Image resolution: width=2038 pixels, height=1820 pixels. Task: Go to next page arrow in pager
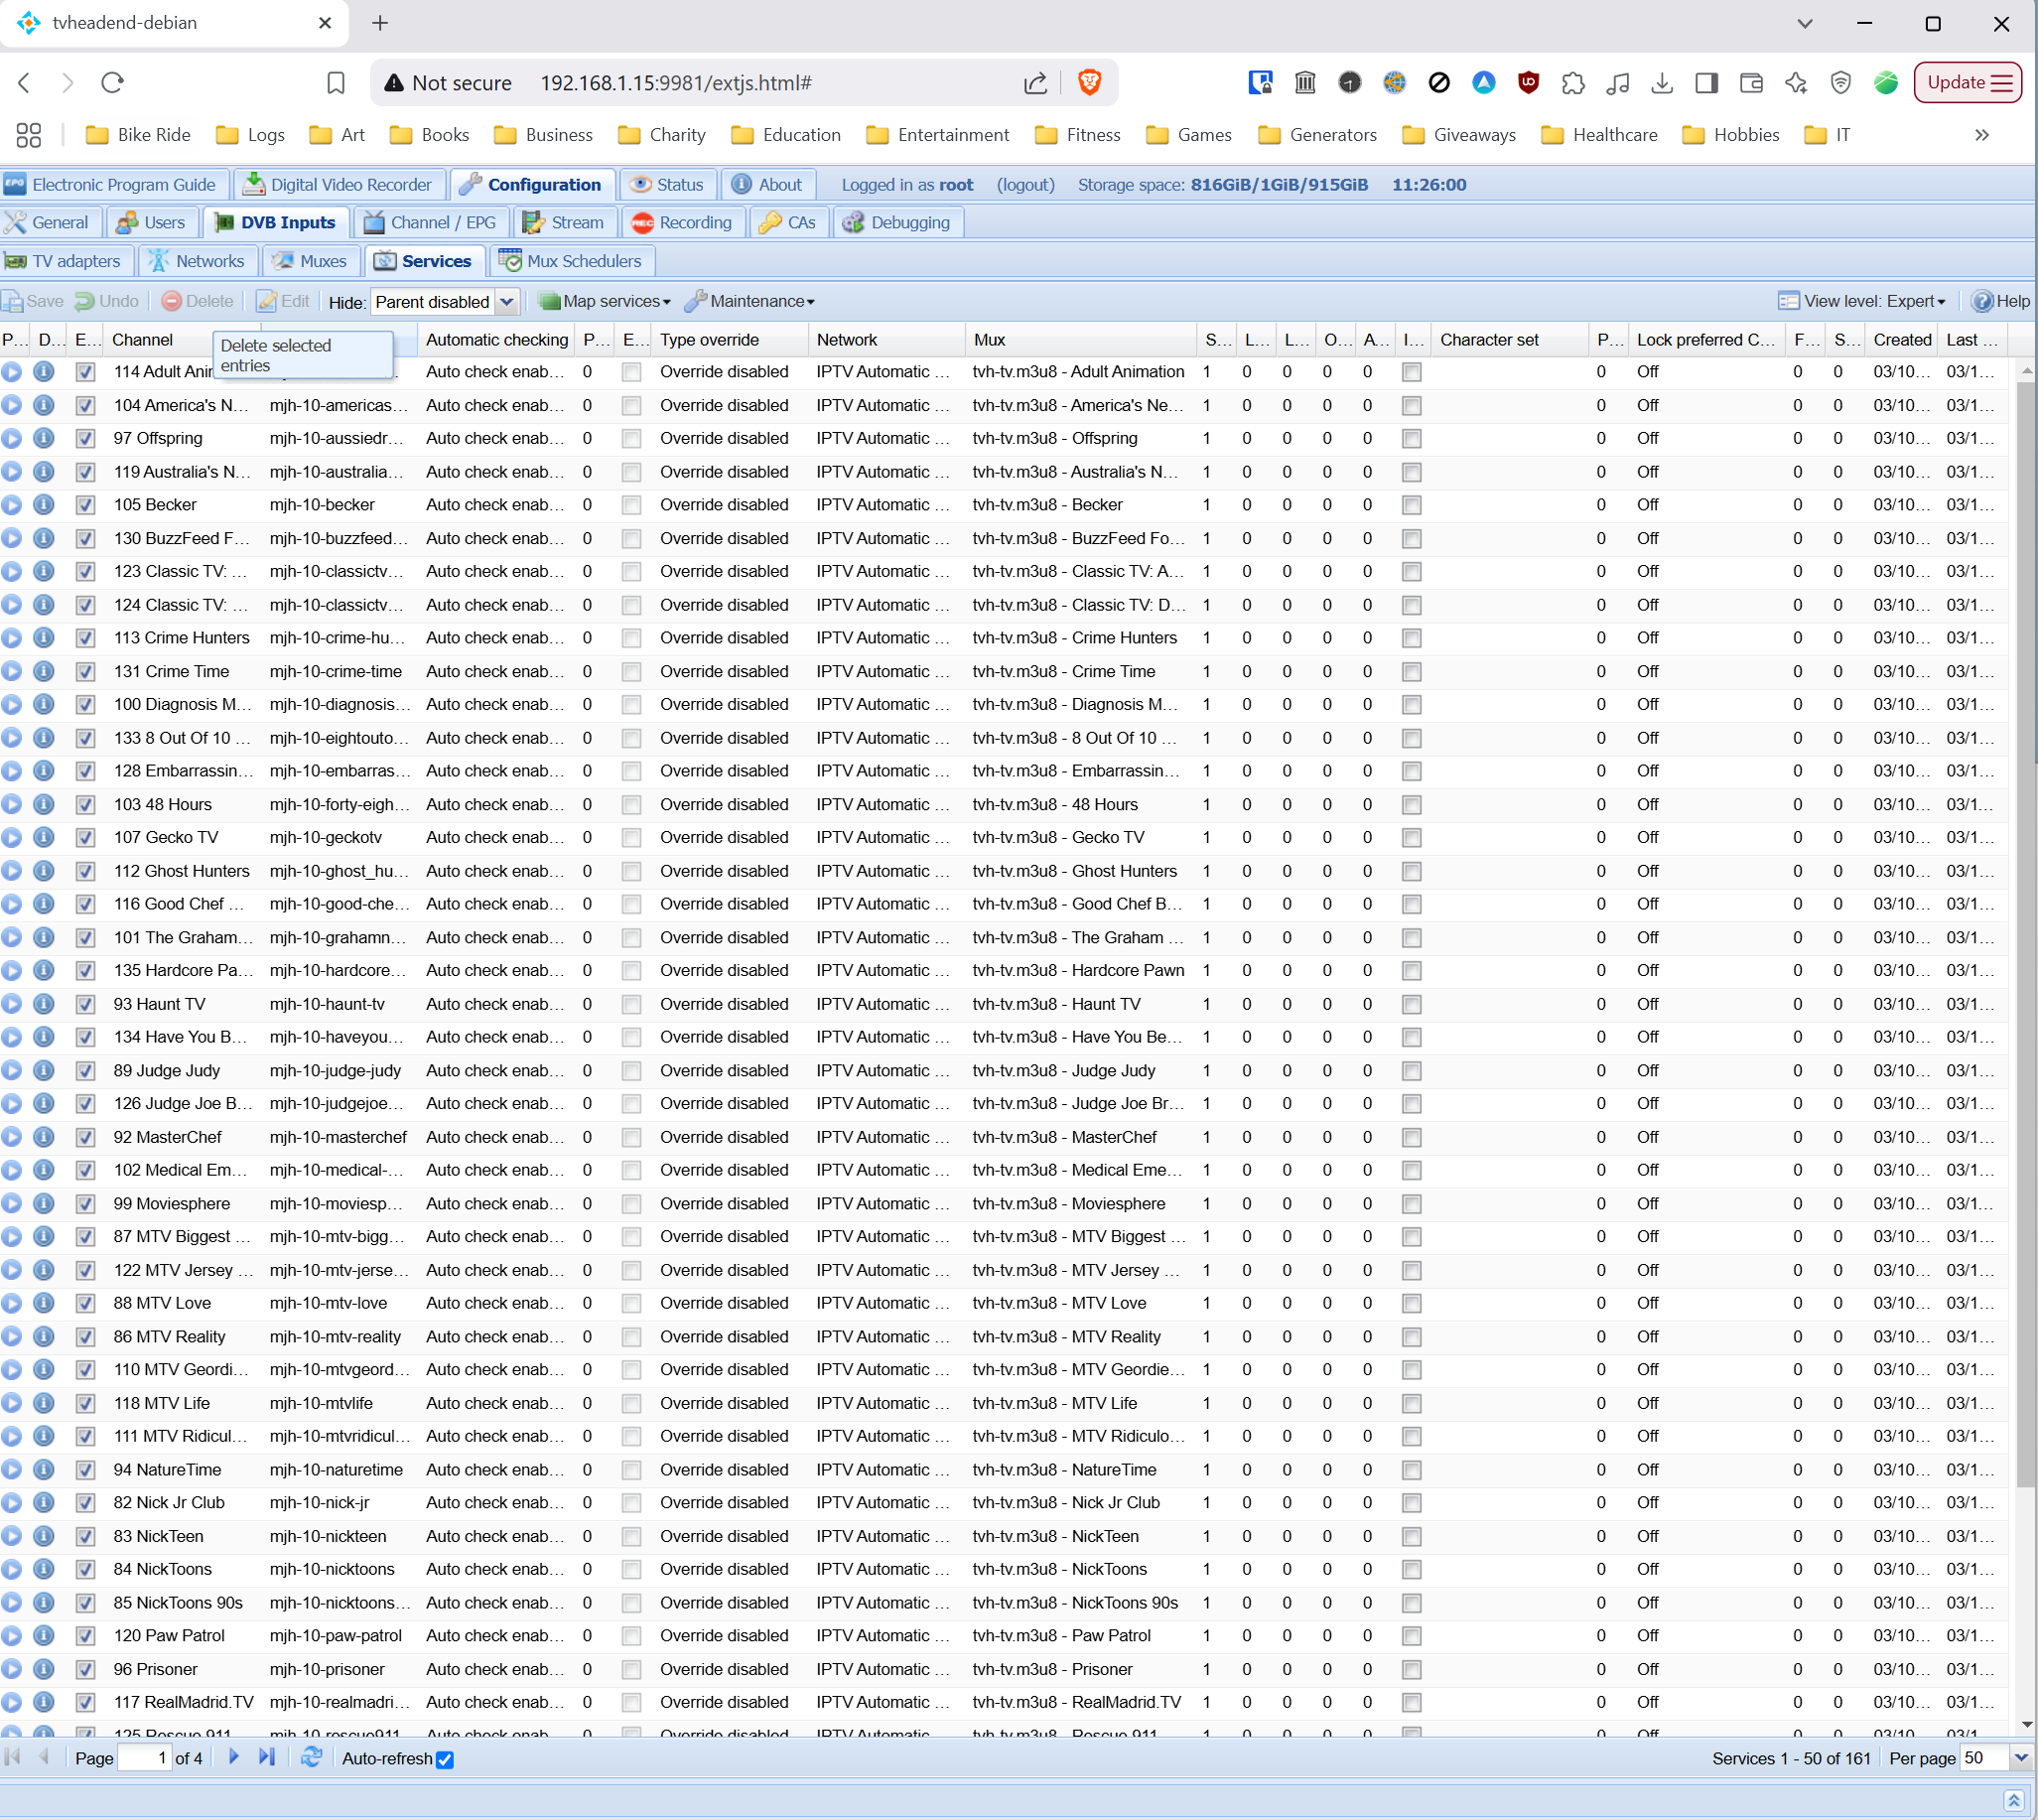point(234,1757)
